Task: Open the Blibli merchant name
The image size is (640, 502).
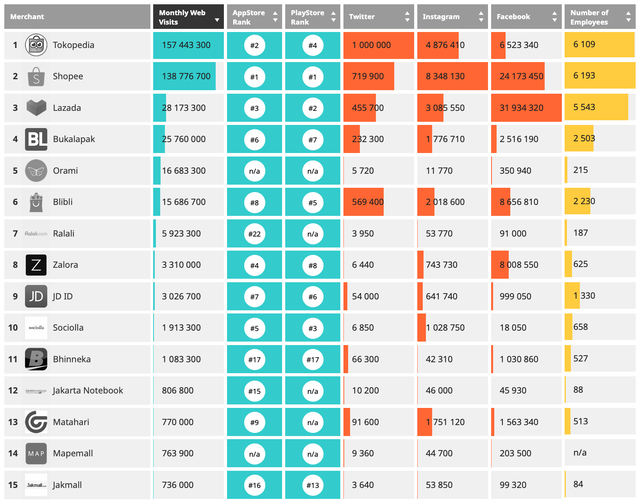Action: pos(63,202)
